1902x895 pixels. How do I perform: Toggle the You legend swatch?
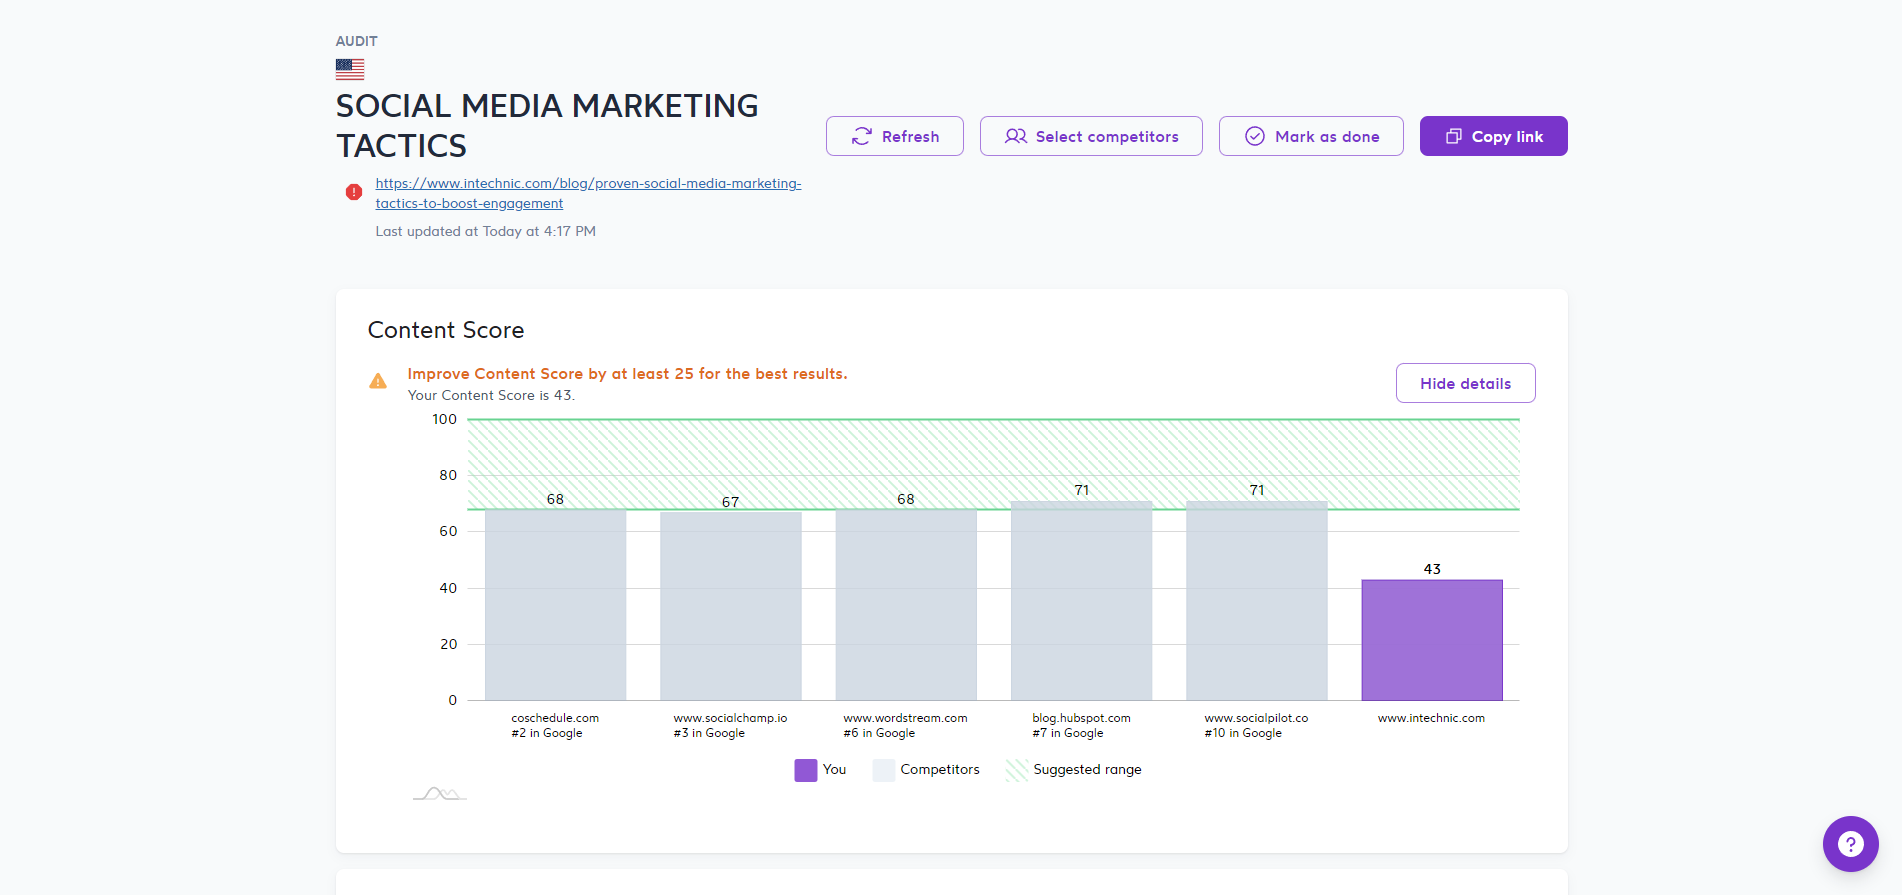click(805, 770)
